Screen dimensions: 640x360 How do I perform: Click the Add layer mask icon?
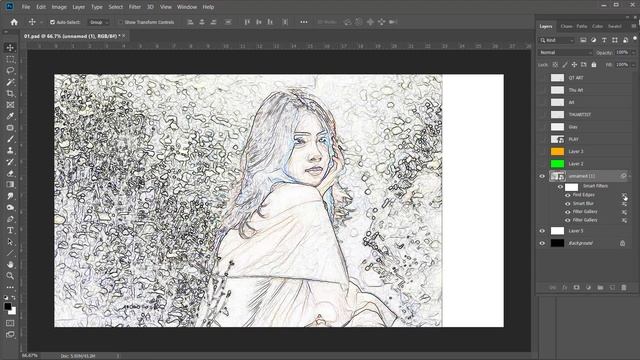tap(576, 288)
